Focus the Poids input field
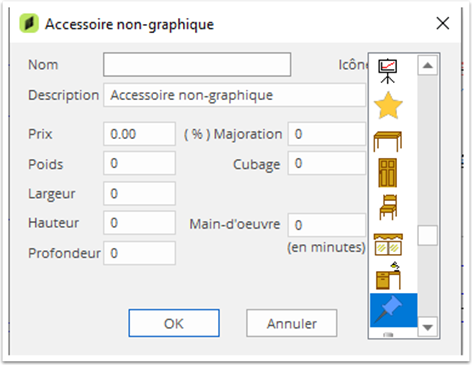 (139, 163)
